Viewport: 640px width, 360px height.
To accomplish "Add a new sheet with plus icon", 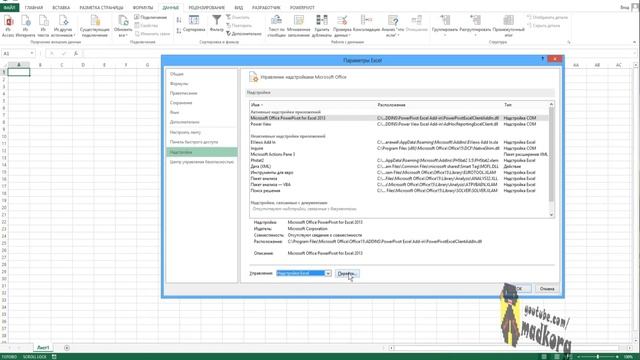I will click(67, 348).
